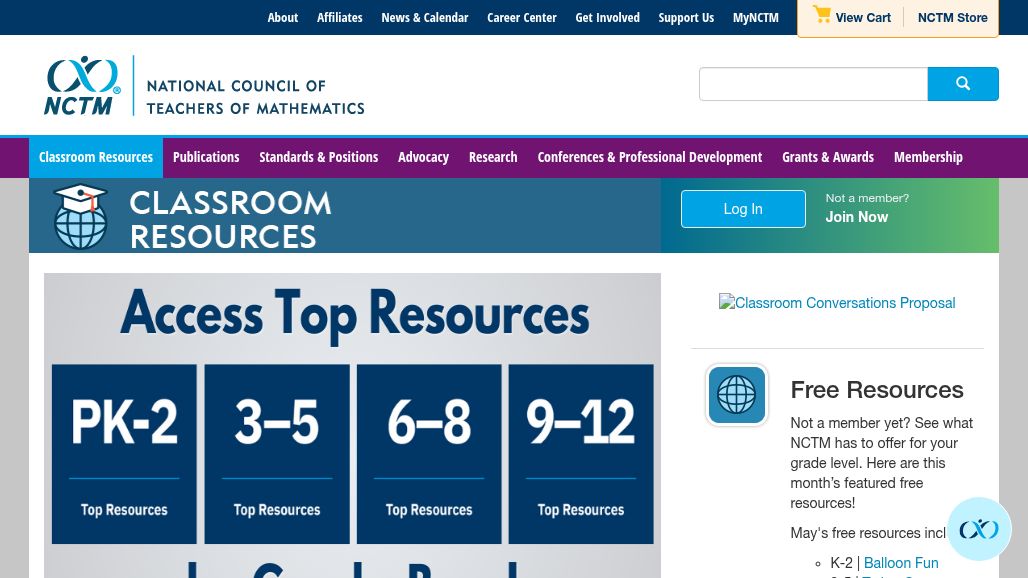The height and width of the screenshot is (578, 1028).
Task: Click Classroom Conversations Proposal image link
Action: [x=837, y=303]
